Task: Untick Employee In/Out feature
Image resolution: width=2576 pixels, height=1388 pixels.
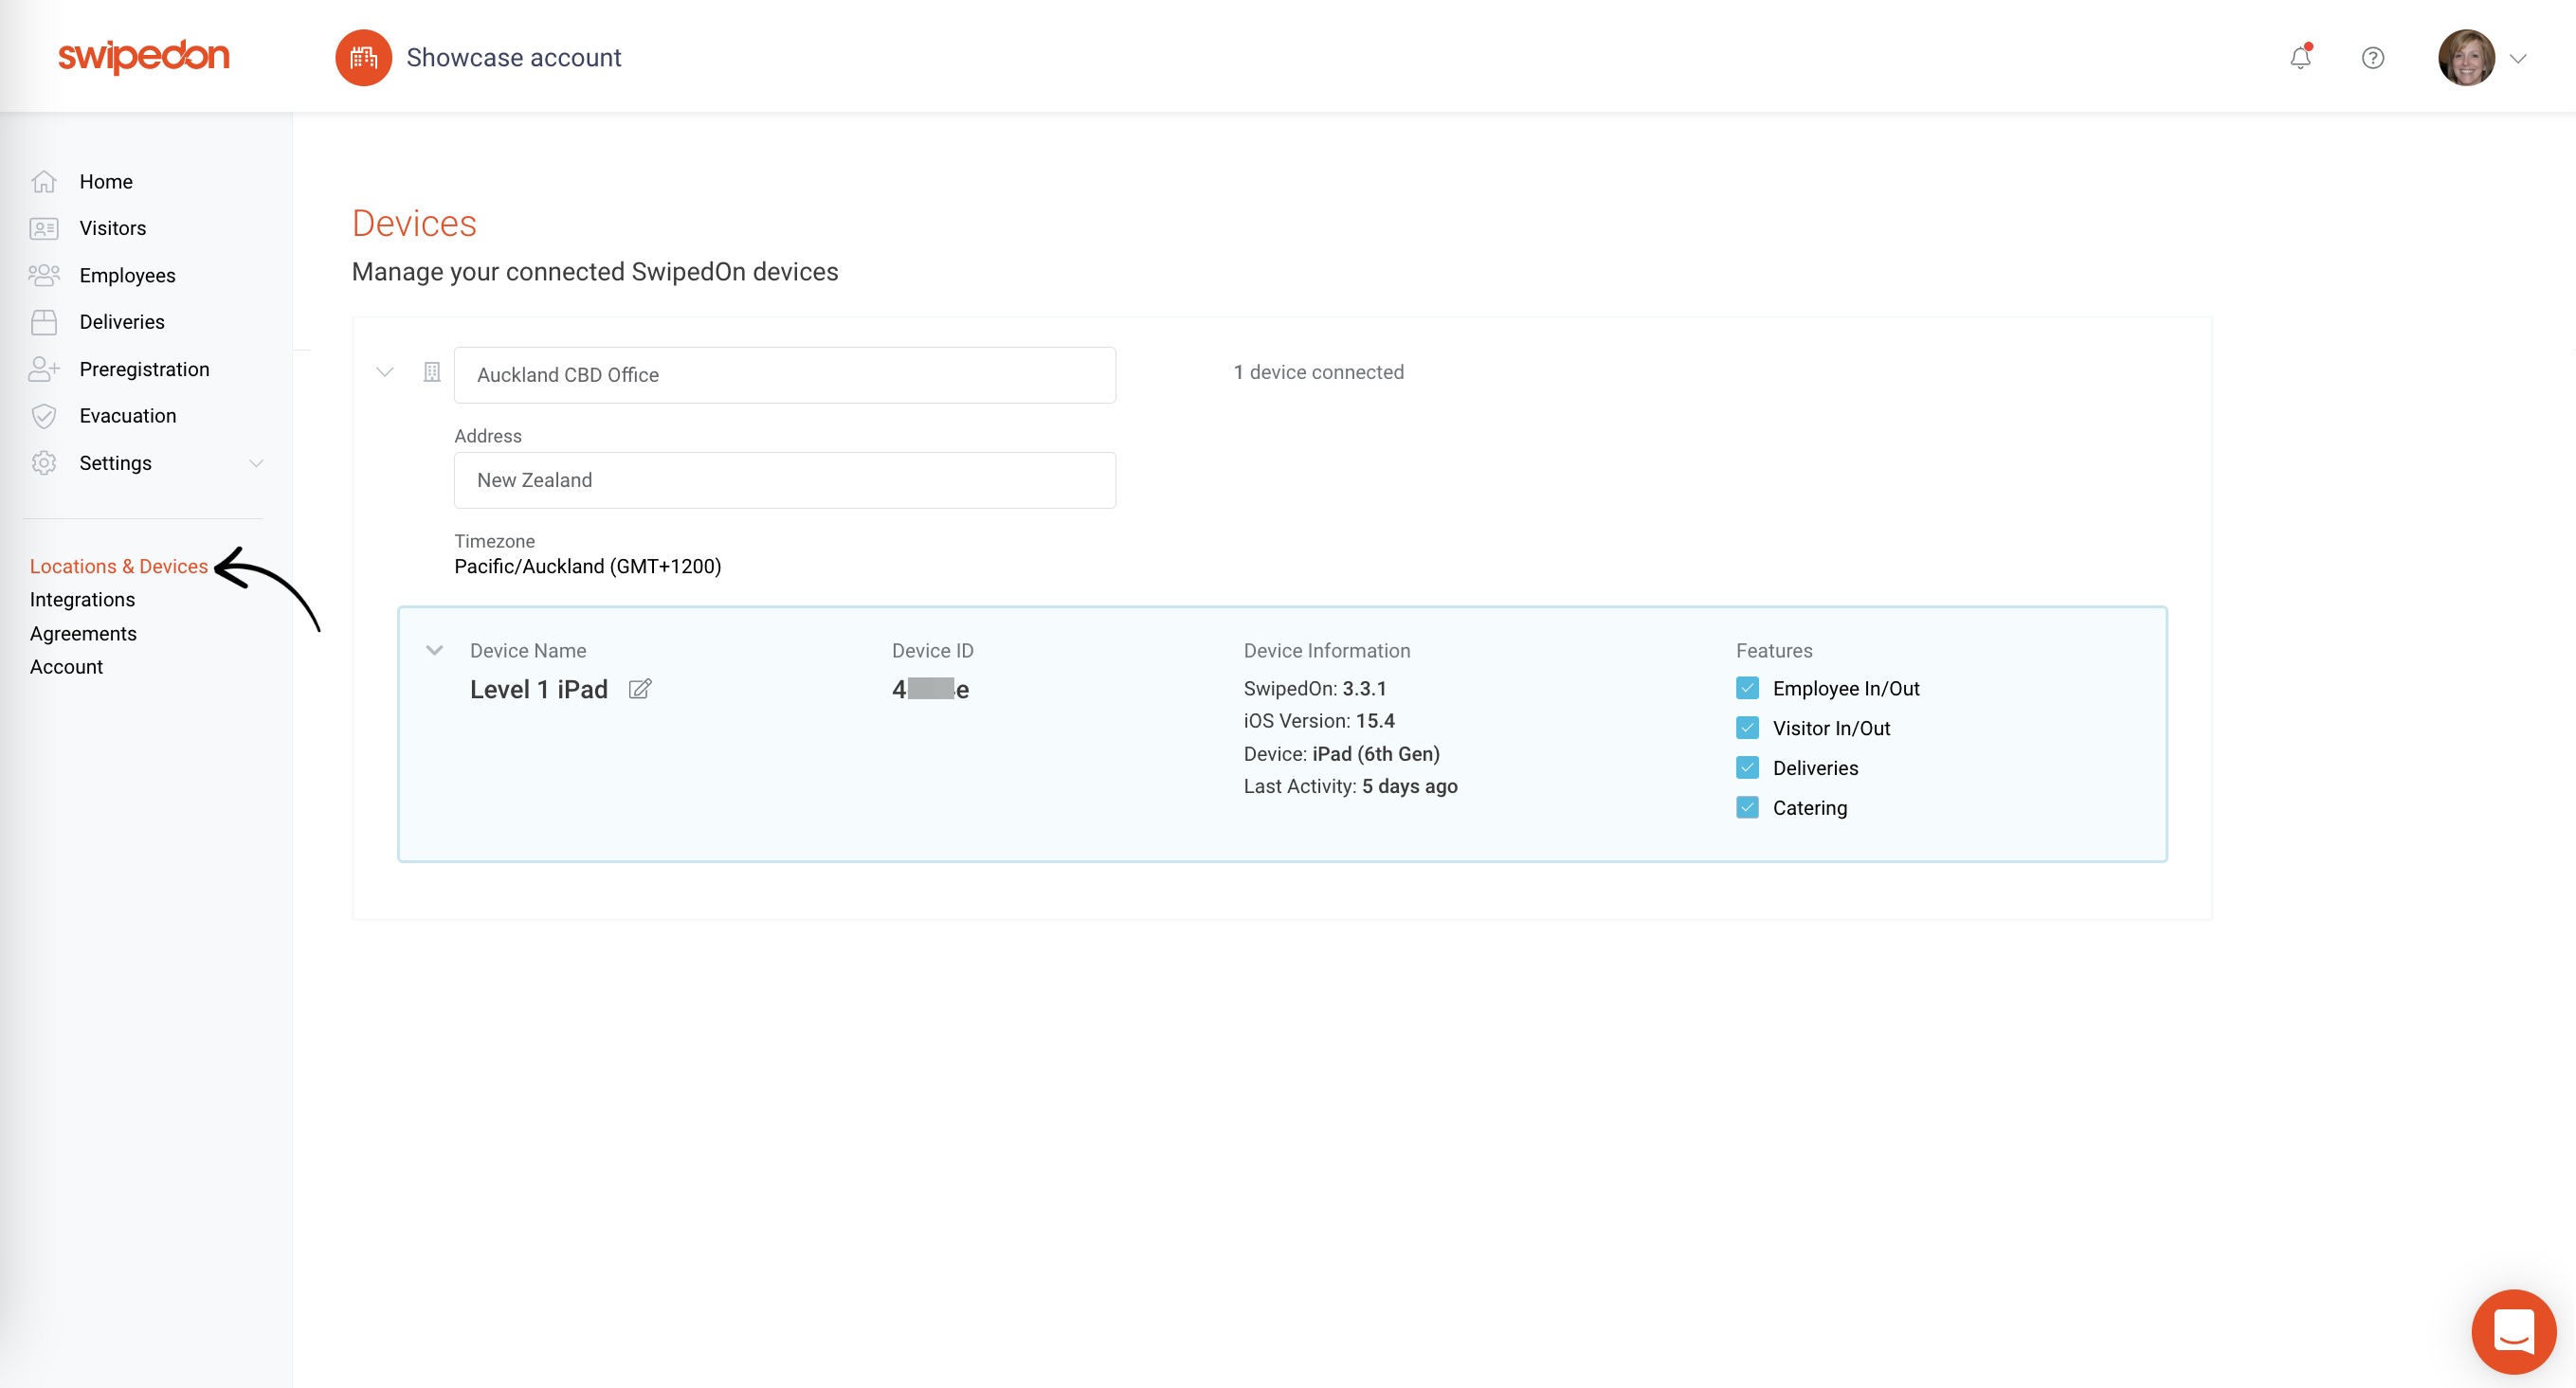Action: [x=1747, y=688]
